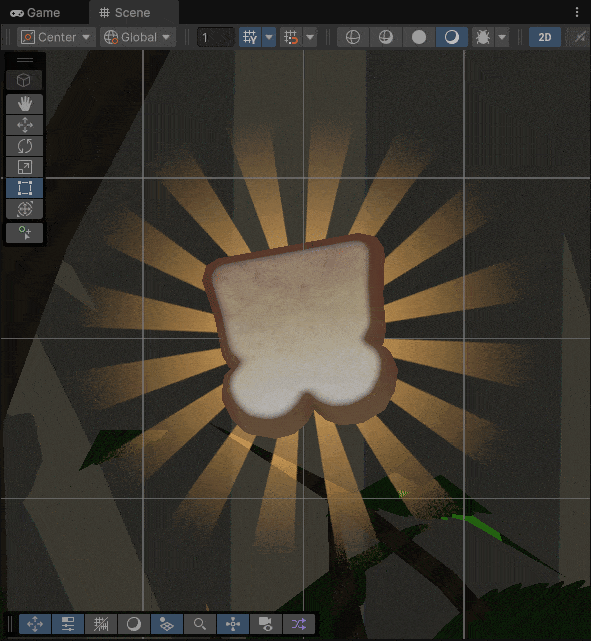Open the custom editor tools button
Image resolution: width=591 pixels, height=641 pixels.
pyautogui.click(x=25, y=233)
